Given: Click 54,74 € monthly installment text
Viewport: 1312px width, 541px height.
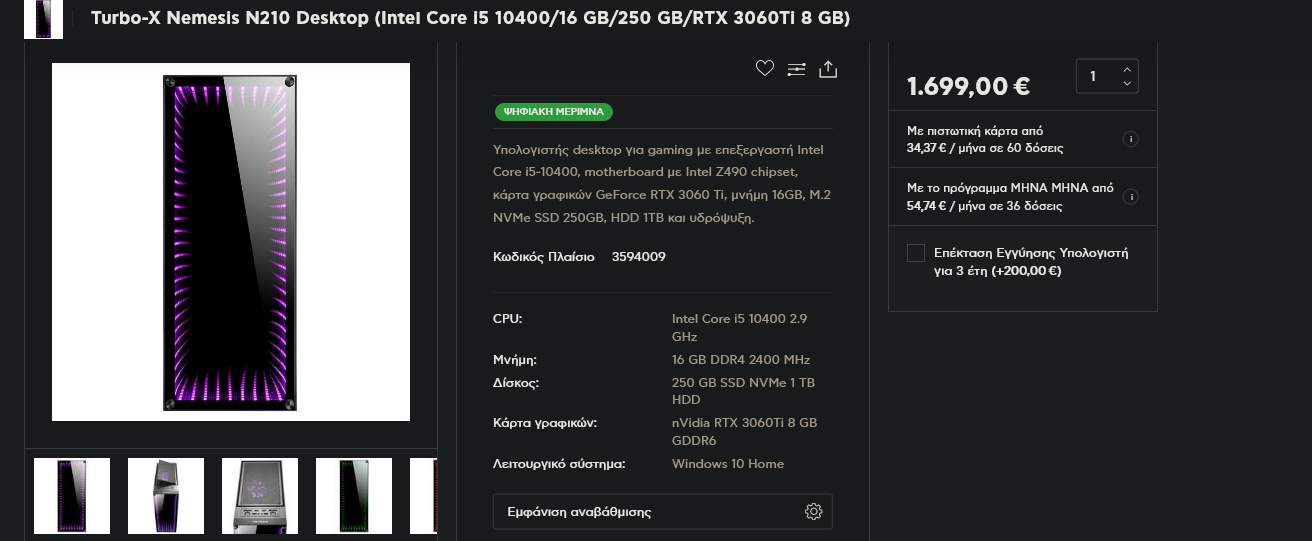Looking at the screenshot, I should pyautogui.click(x=985, y=206).
